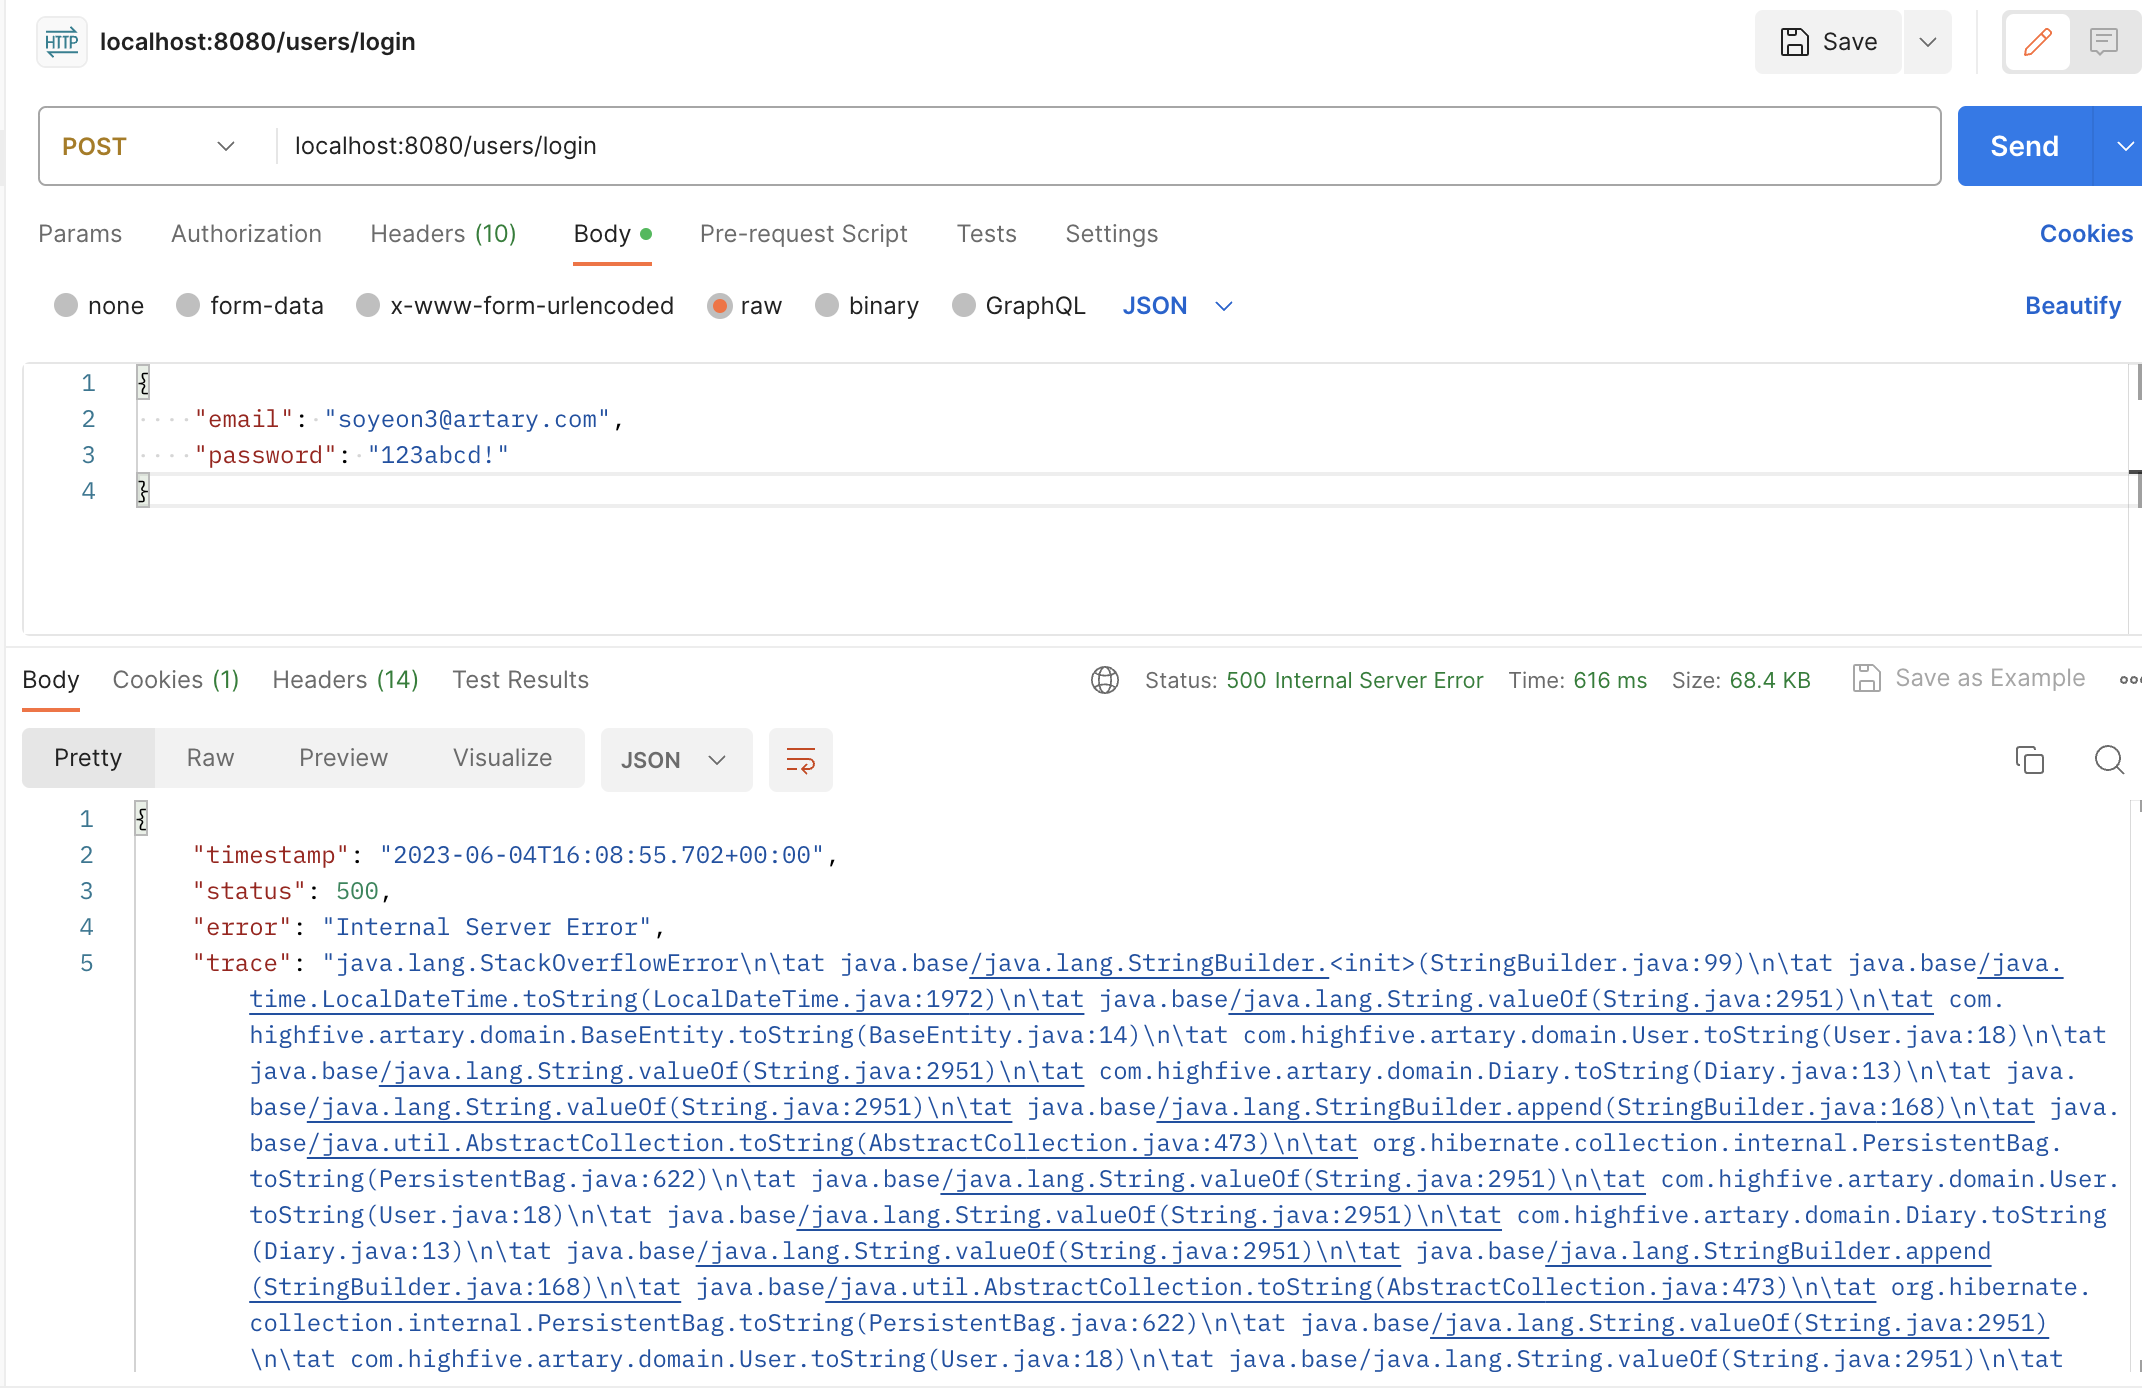Open response Headers (14) tab
The height and width of the screenshot is (1394, 2142).
coord(345,680)
